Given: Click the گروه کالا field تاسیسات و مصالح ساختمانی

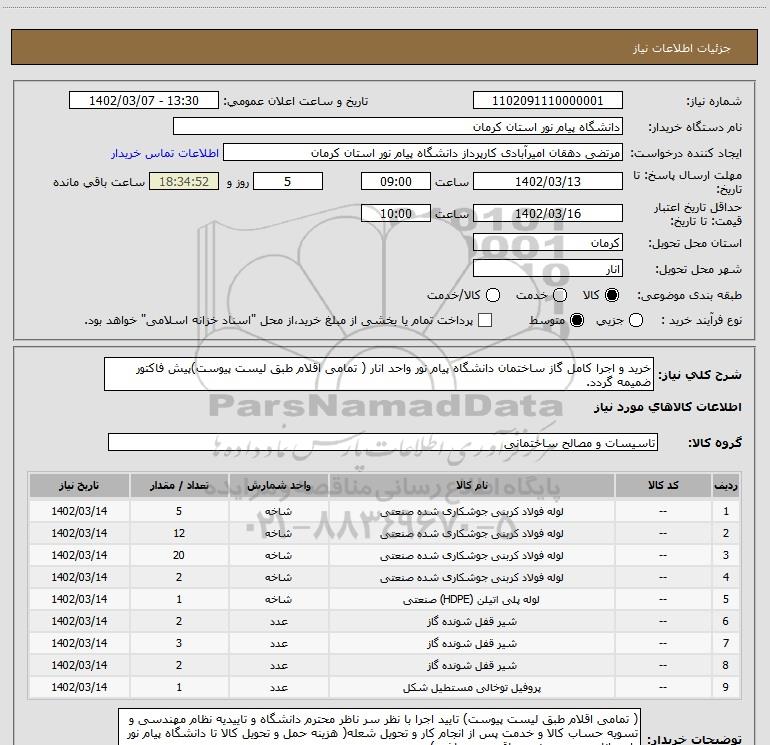Looking at the screenshot, I should (382, 442).
